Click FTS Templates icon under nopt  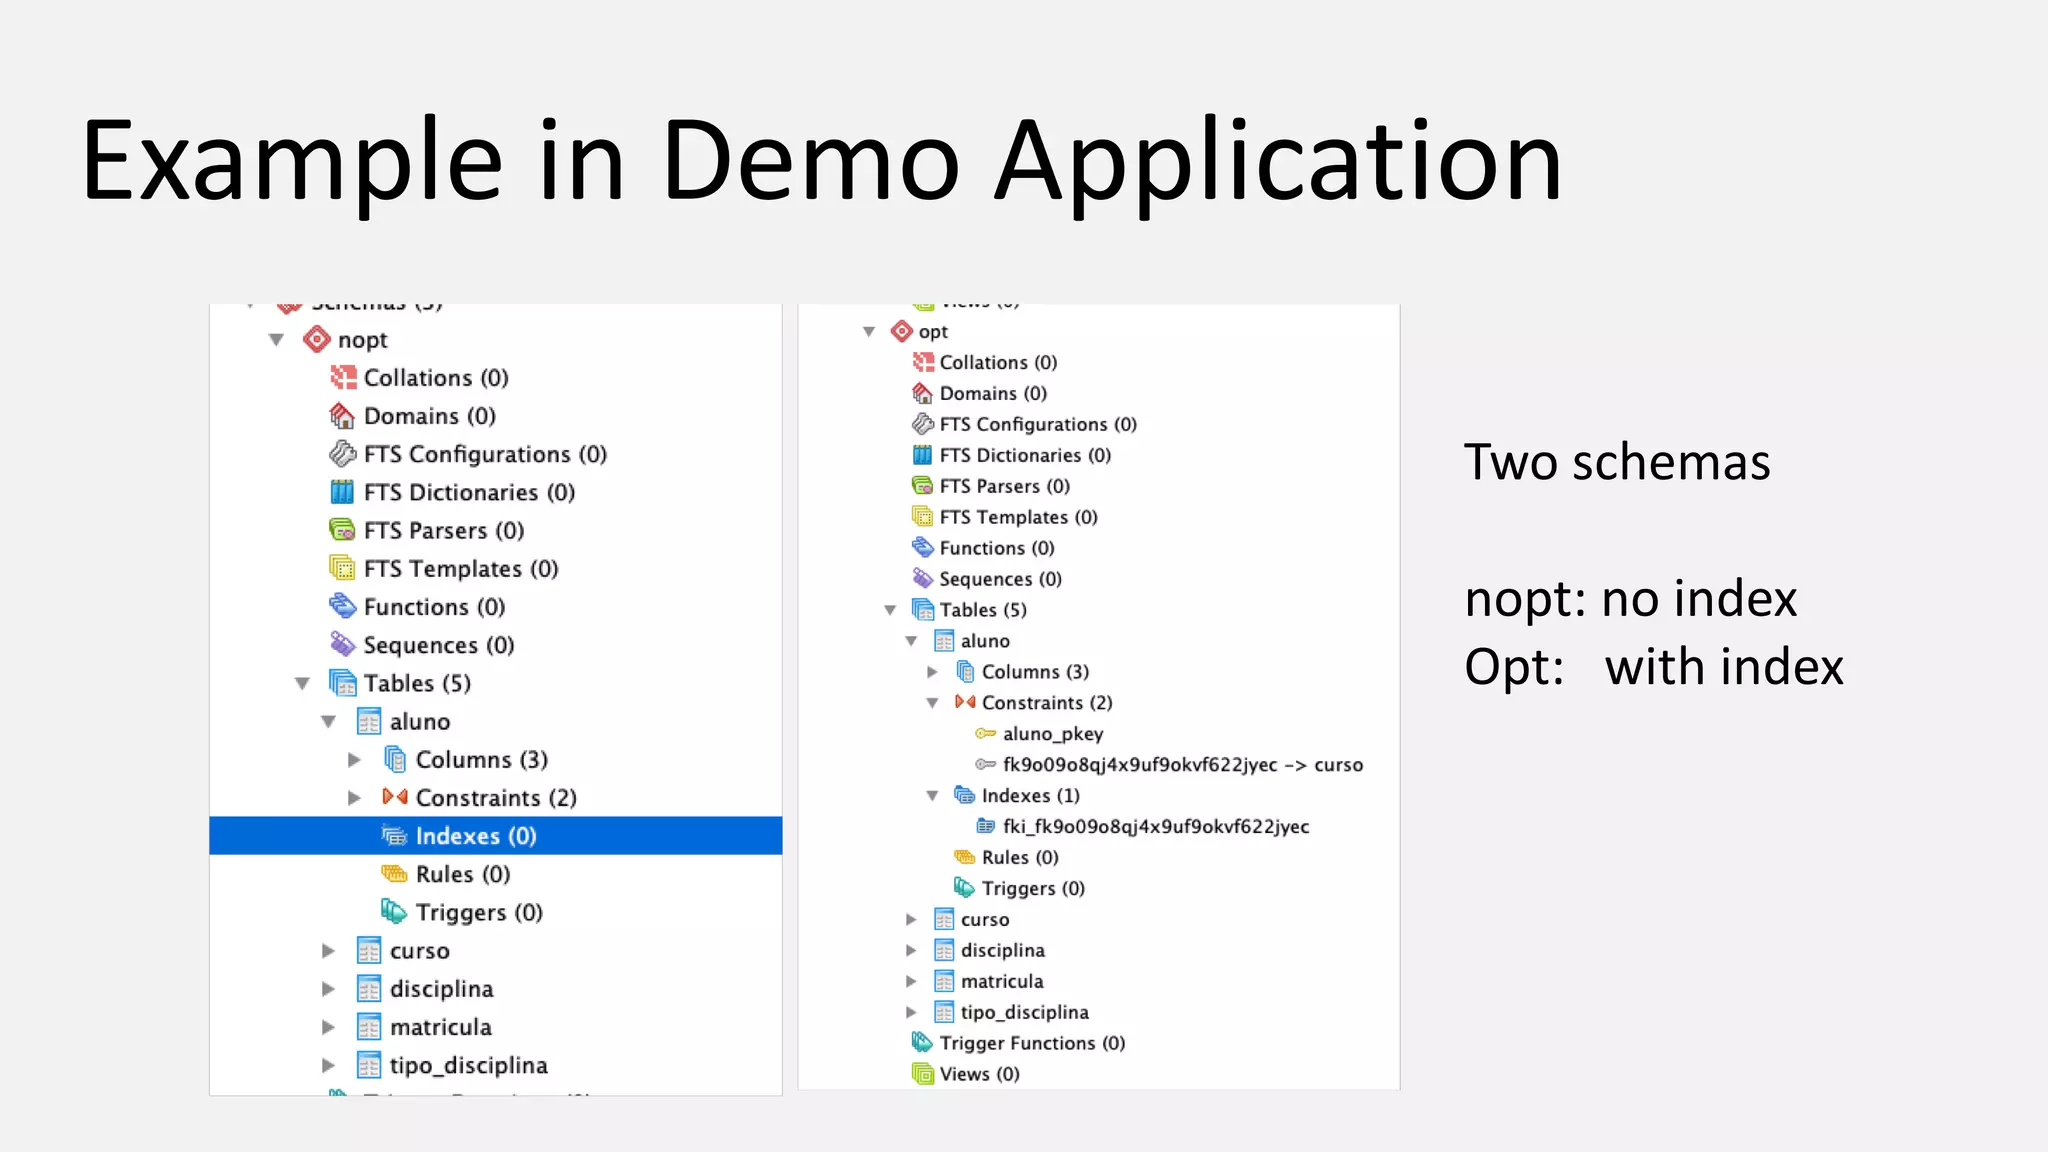coord(342,568)
